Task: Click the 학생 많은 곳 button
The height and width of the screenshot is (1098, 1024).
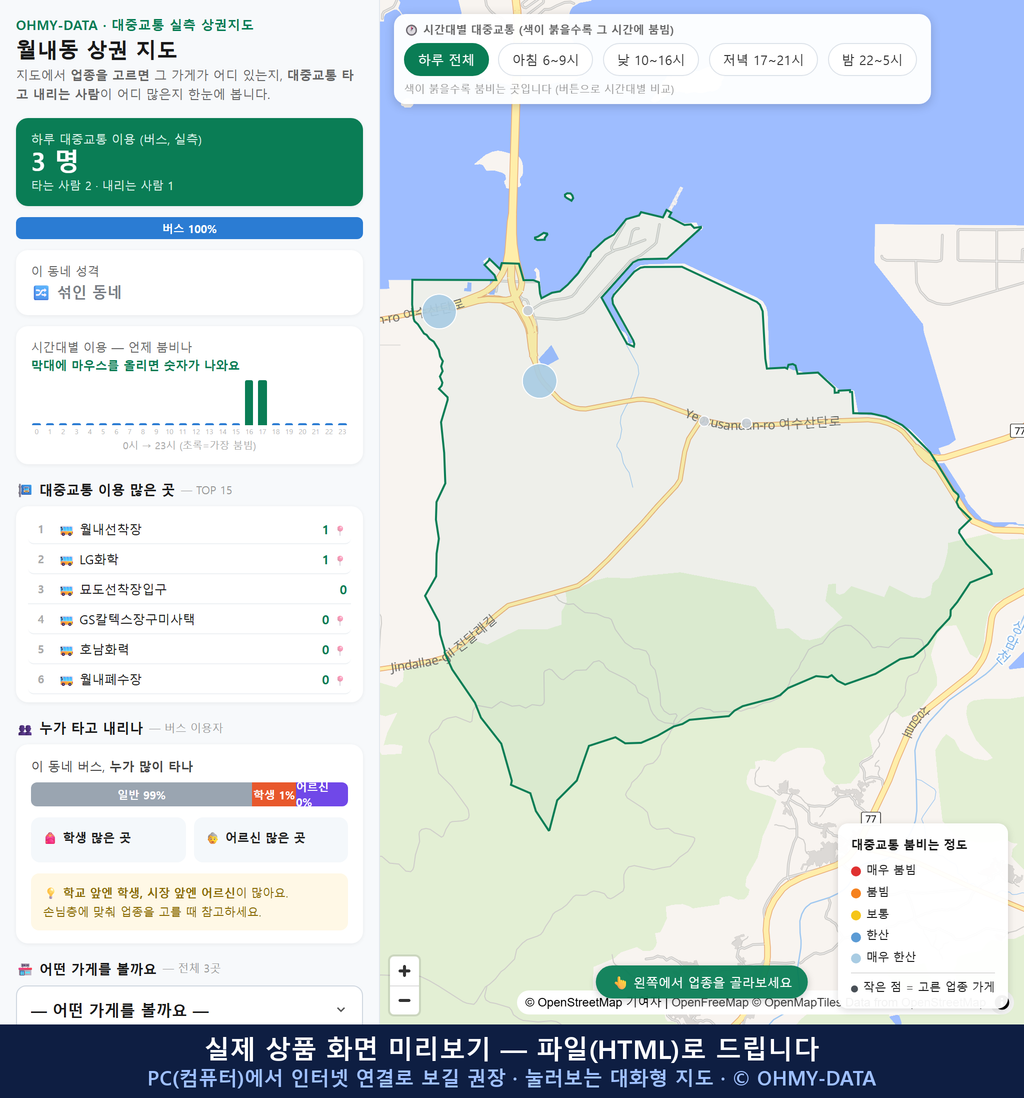Action: point(109,838)
